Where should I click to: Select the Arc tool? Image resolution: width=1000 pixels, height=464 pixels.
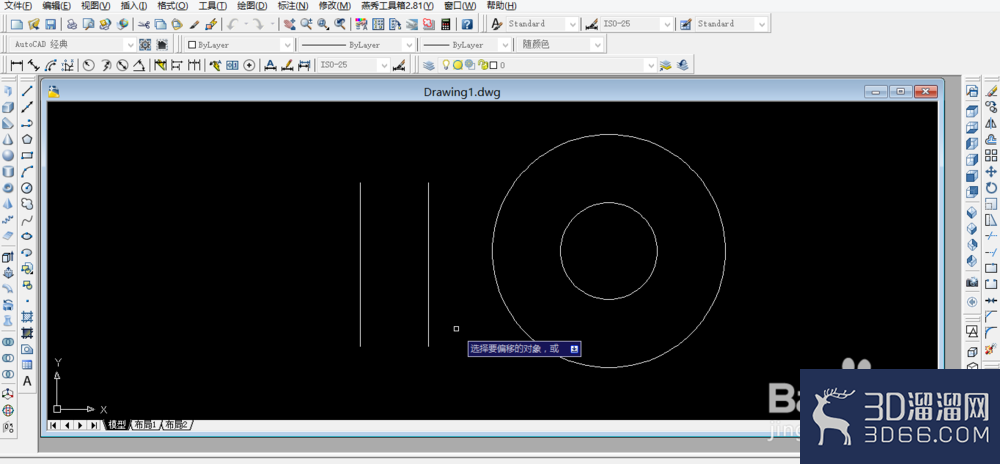point(27,171)
